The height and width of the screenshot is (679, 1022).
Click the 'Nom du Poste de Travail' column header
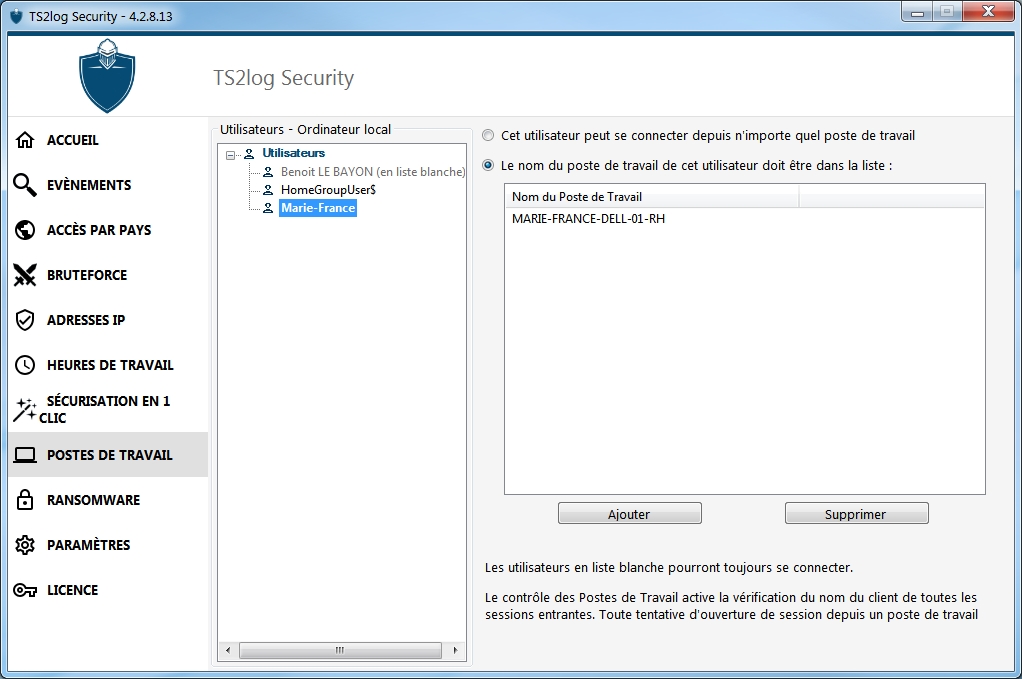coord(652,197)
